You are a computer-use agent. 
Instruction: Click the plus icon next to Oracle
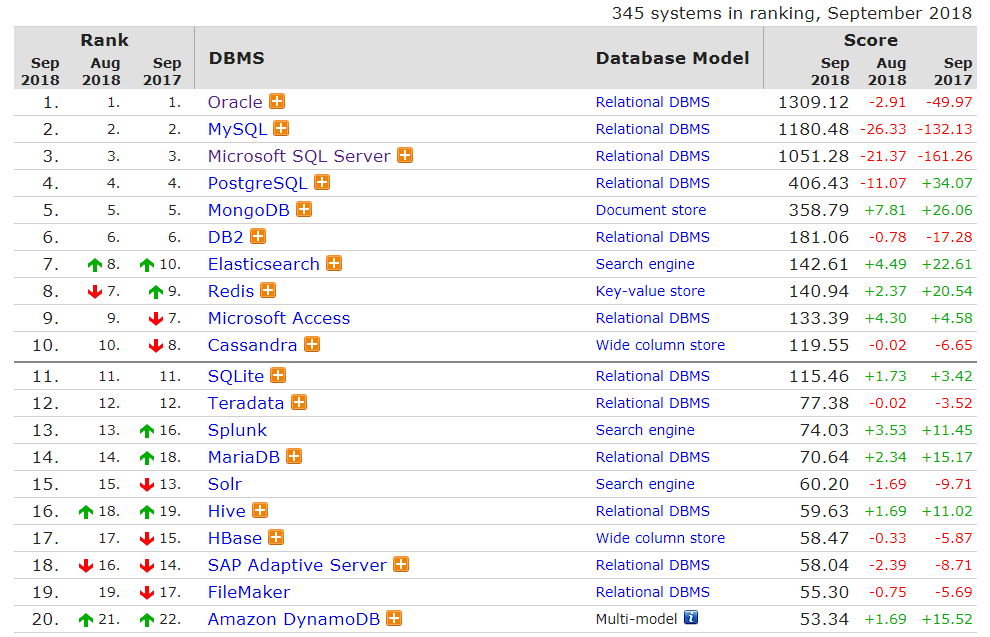(277, 102)
